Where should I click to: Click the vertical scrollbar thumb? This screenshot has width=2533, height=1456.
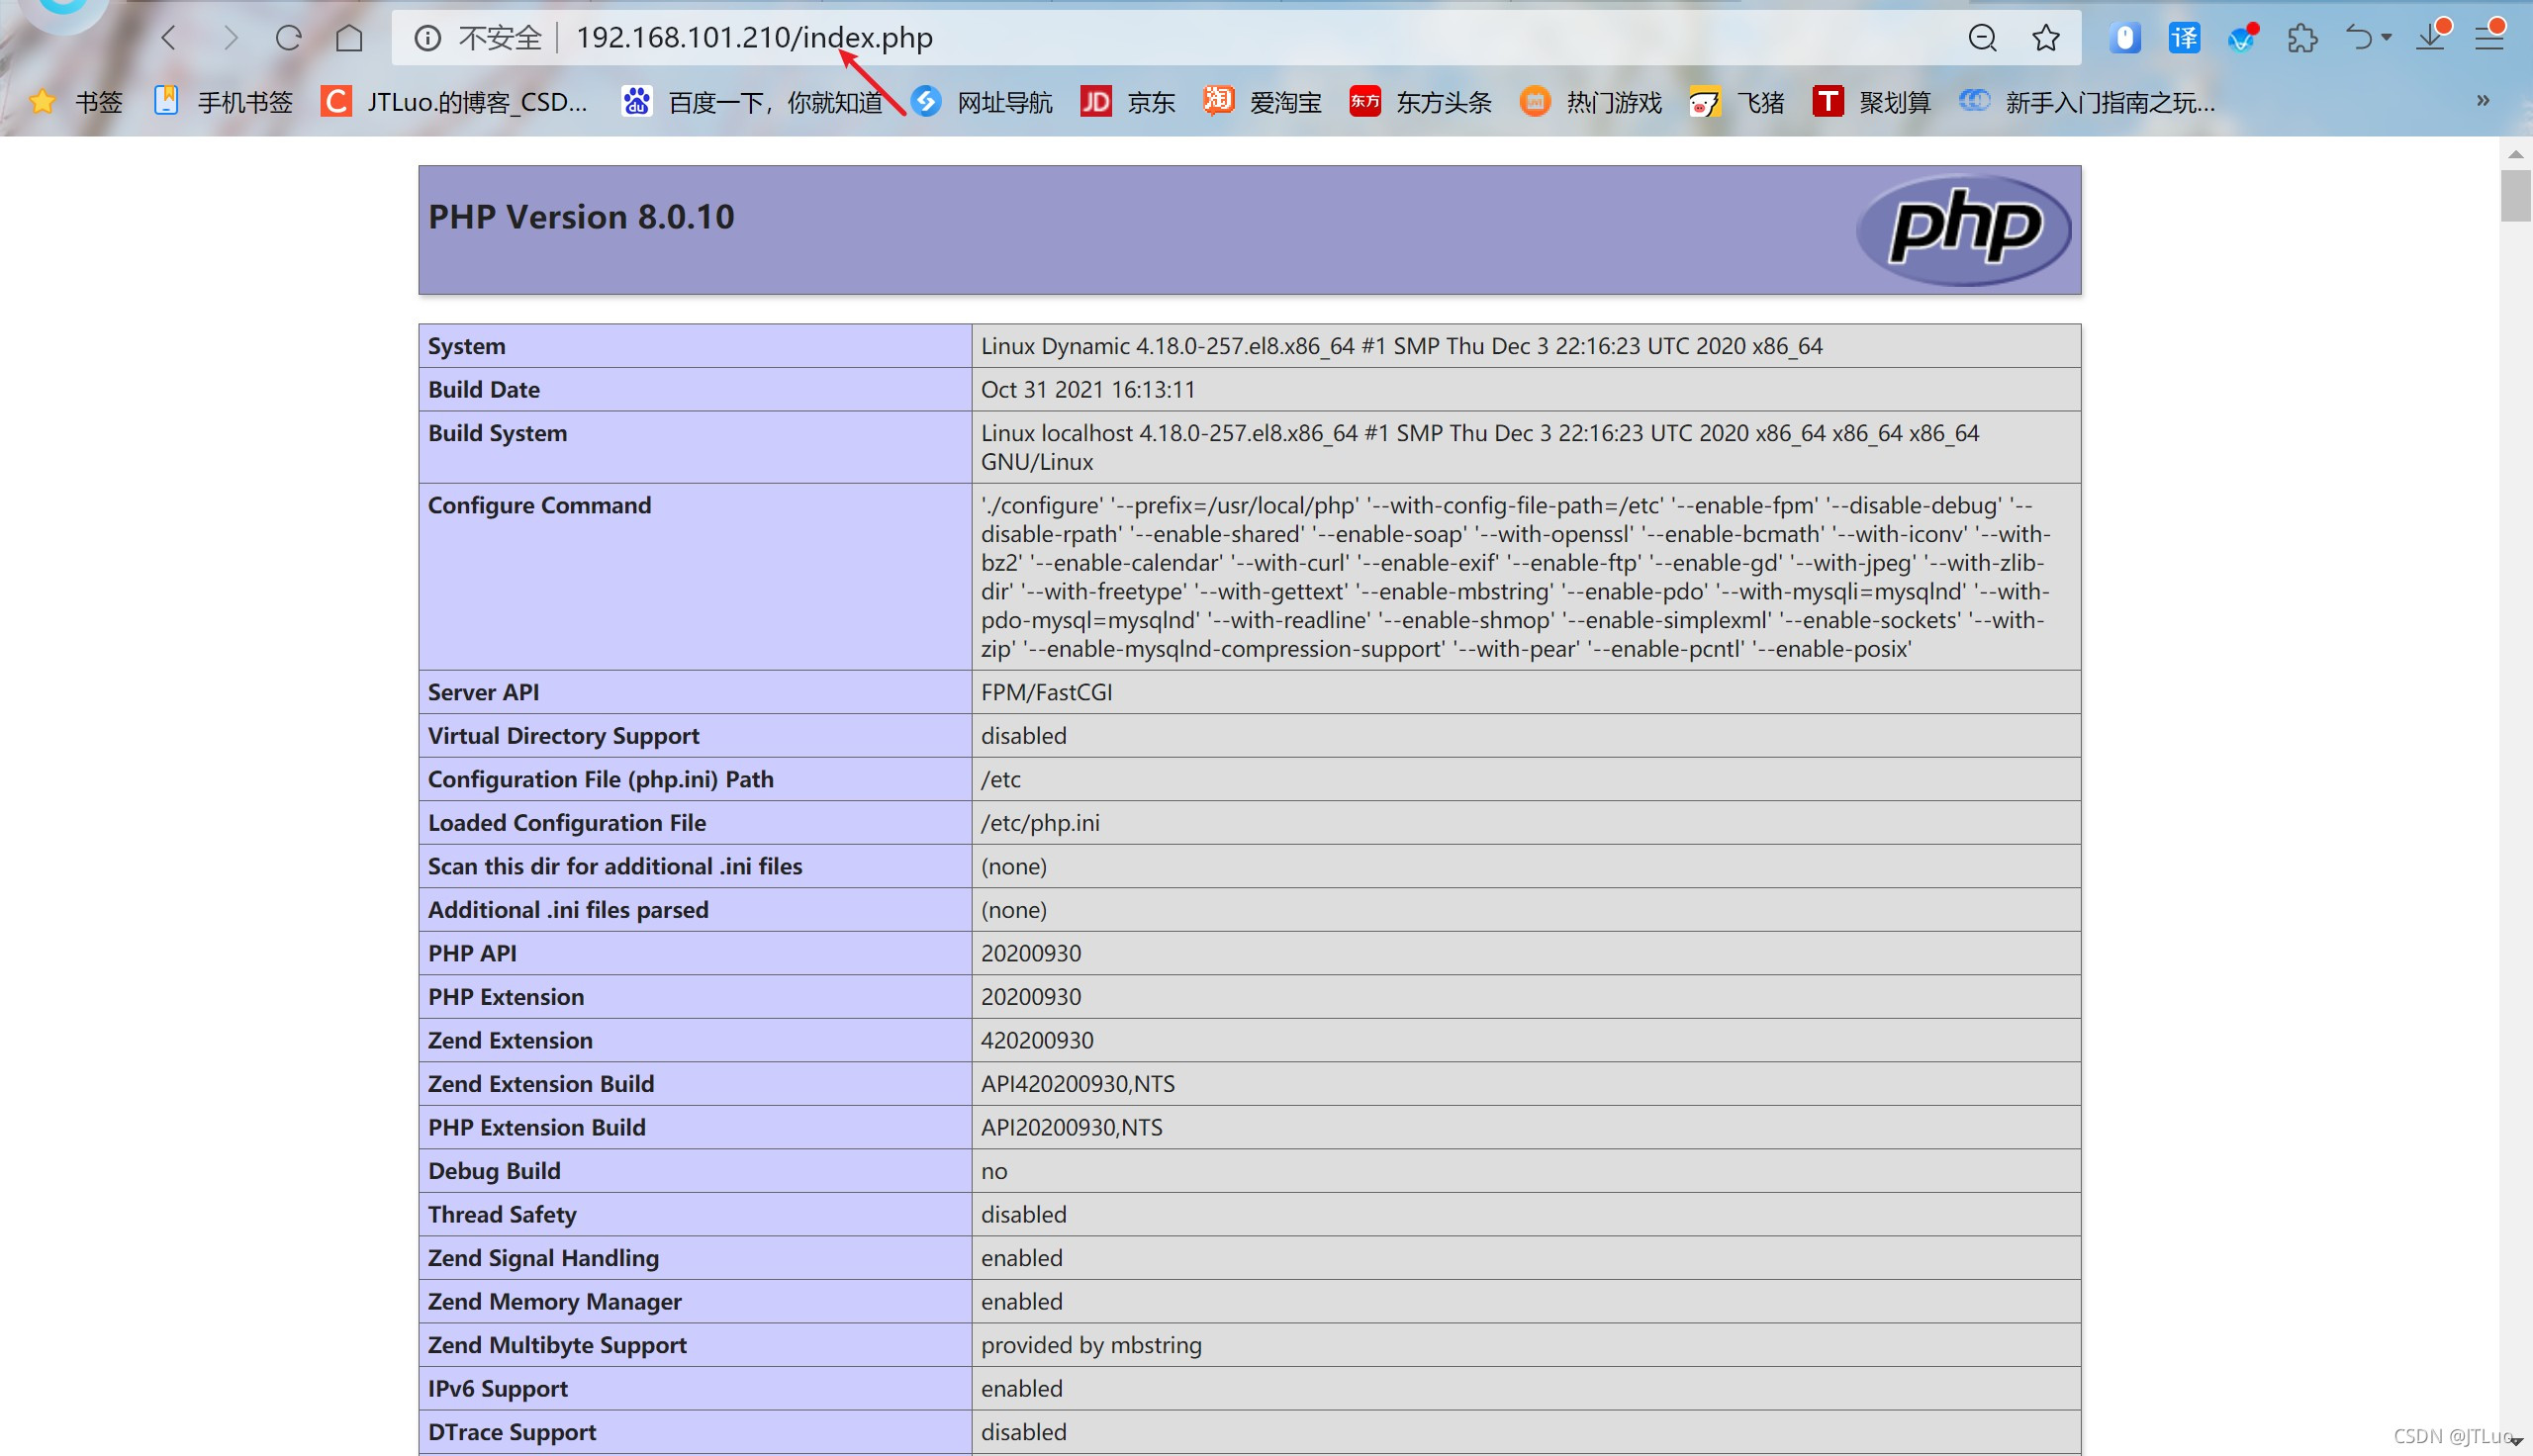click(2514, 195)
